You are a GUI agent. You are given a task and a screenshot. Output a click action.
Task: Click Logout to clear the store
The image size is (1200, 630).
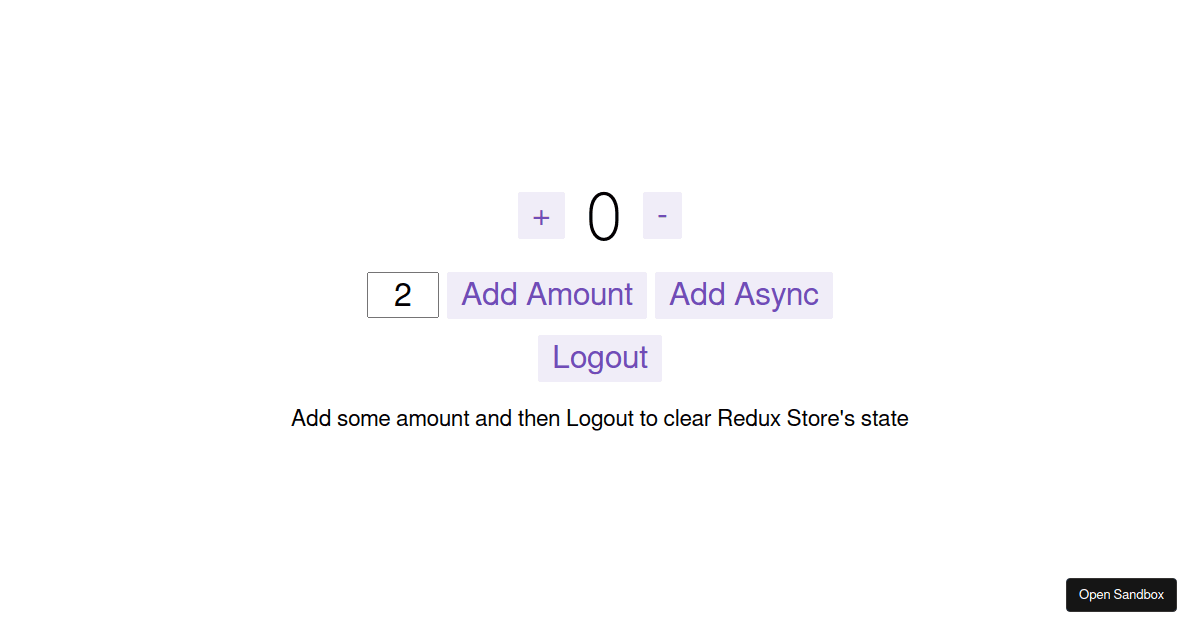(600, 358)
